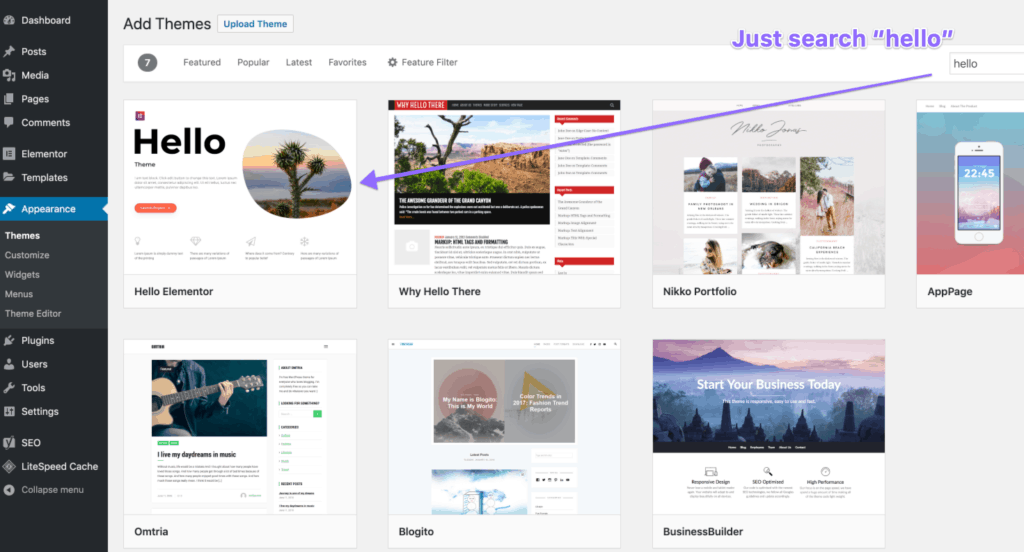Open the Themes submenu item

click(x=22, y=236)
